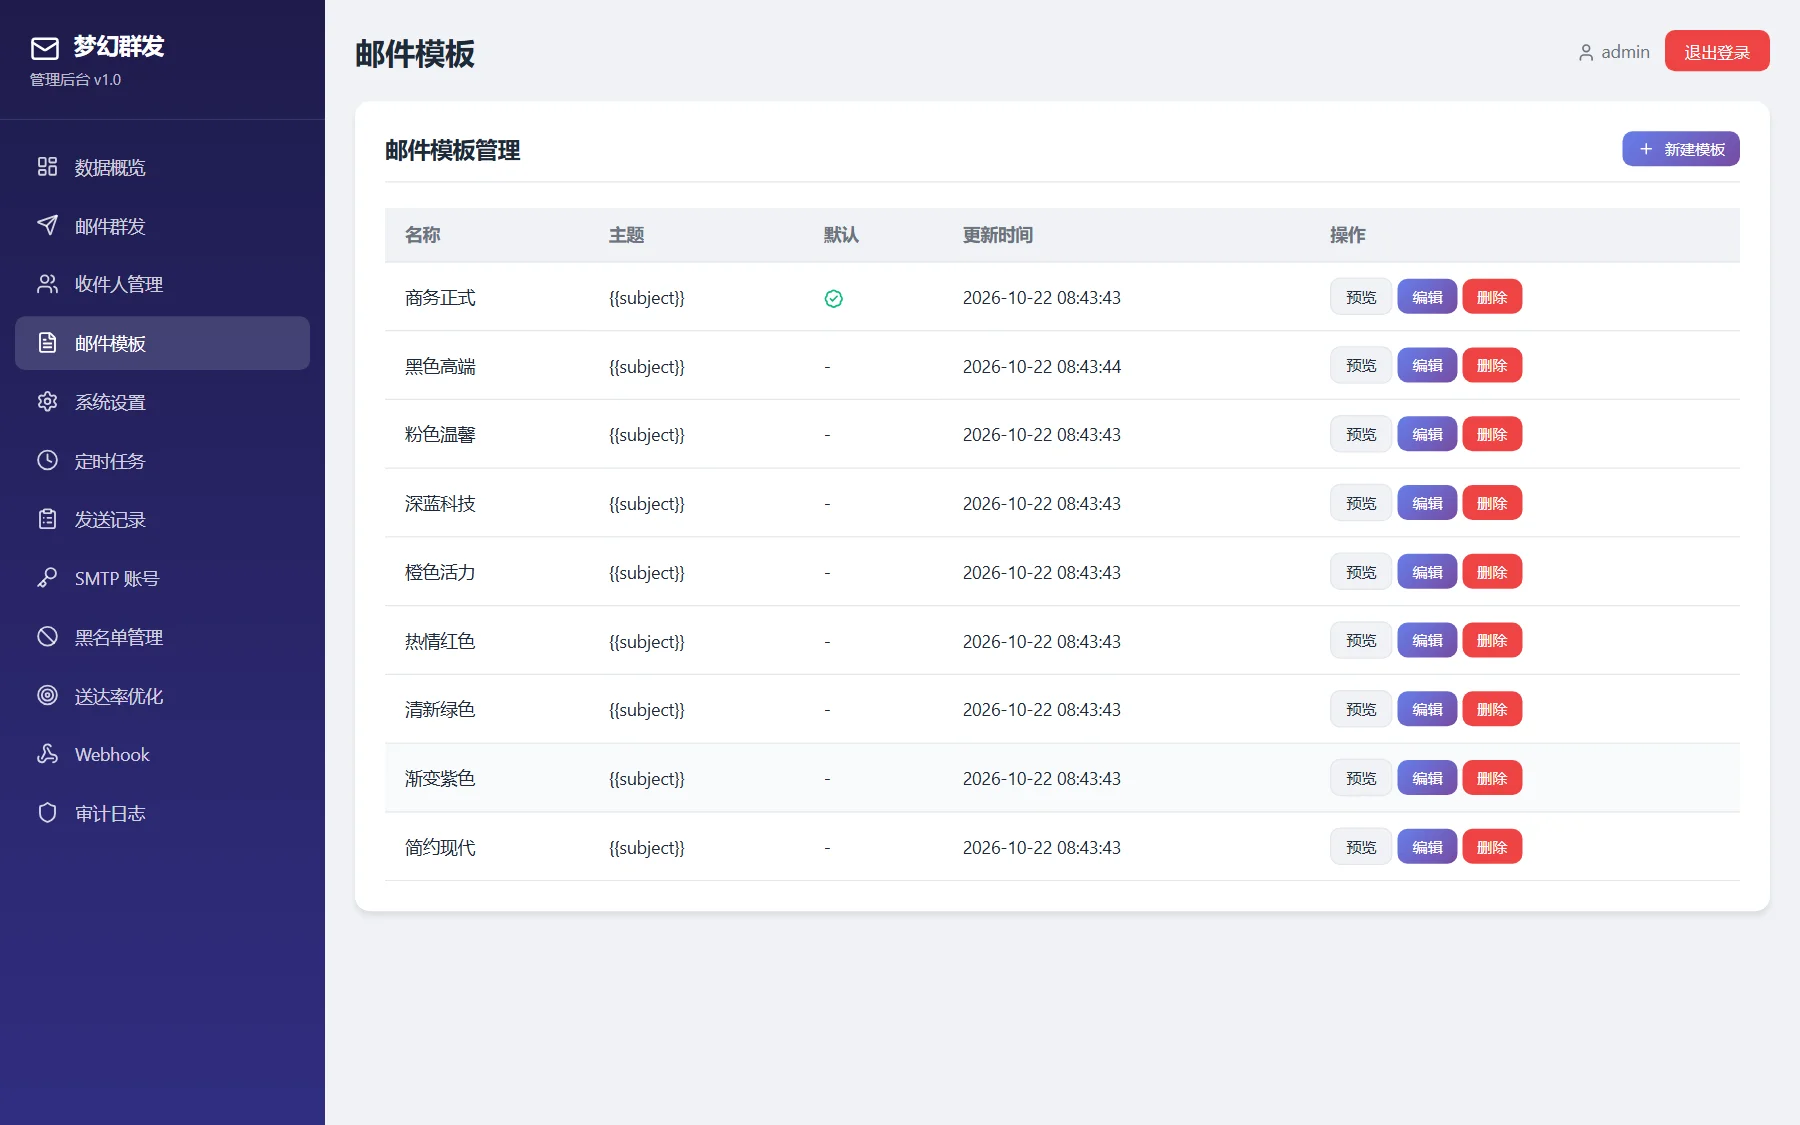Click the {{subject}} cell in 热情红色 row

coord(647,641)
